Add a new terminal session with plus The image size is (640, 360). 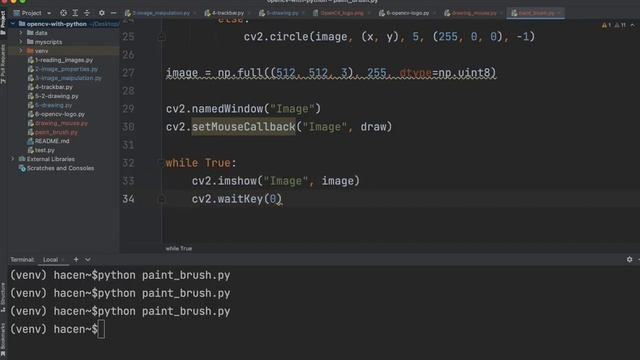click(x=76, y=259)
